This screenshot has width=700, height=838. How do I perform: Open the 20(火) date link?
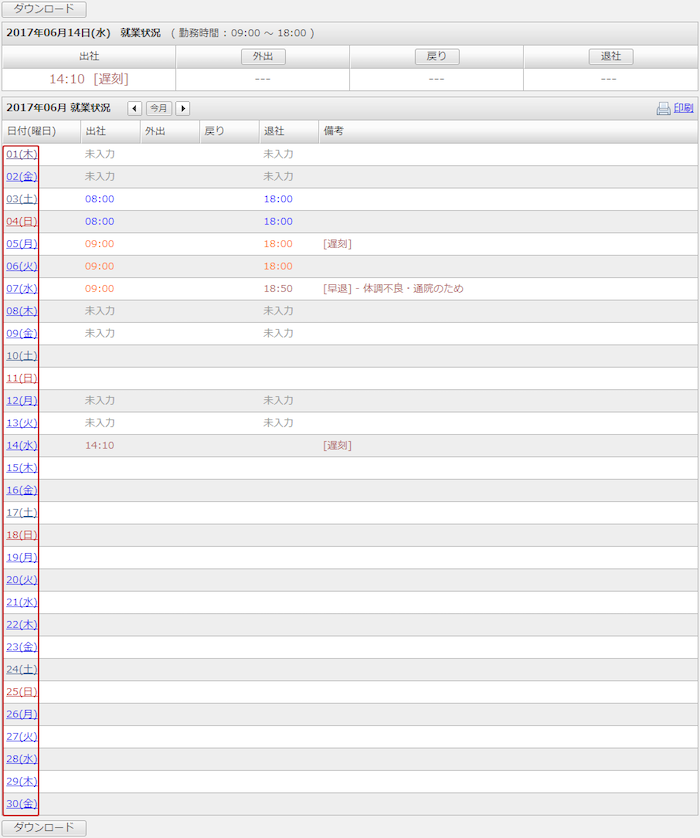(x=21, y=579)
